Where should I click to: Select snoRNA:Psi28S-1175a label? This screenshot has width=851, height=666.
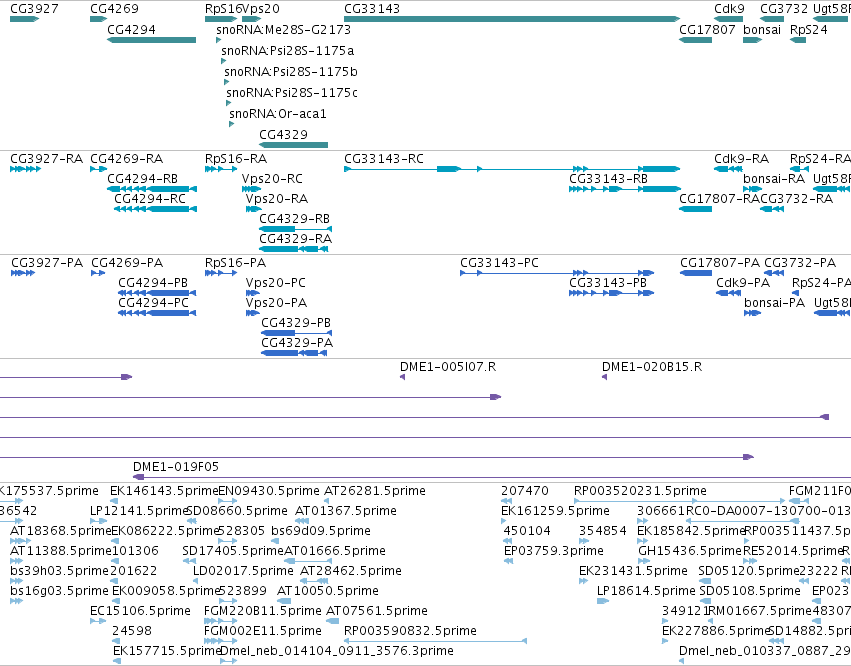pyautogui.click(x=288, y=50)
